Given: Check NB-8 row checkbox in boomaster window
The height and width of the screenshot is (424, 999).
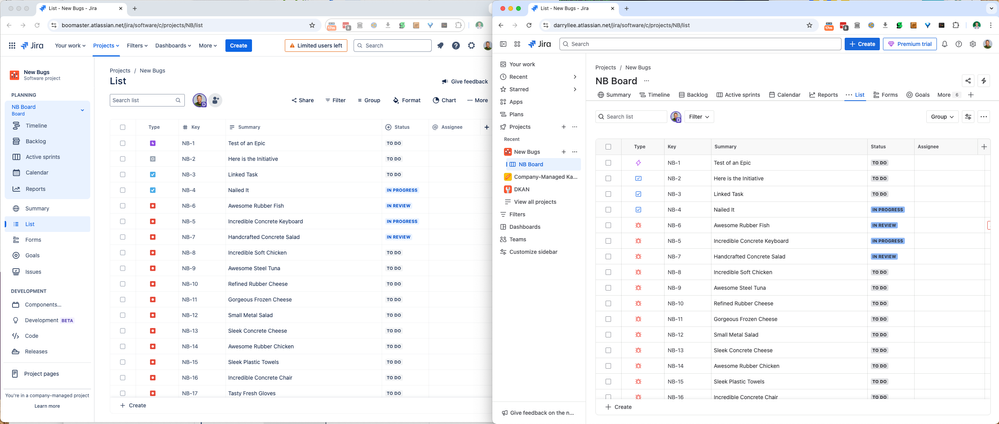Looking at the screenshot, I should 122,252.
